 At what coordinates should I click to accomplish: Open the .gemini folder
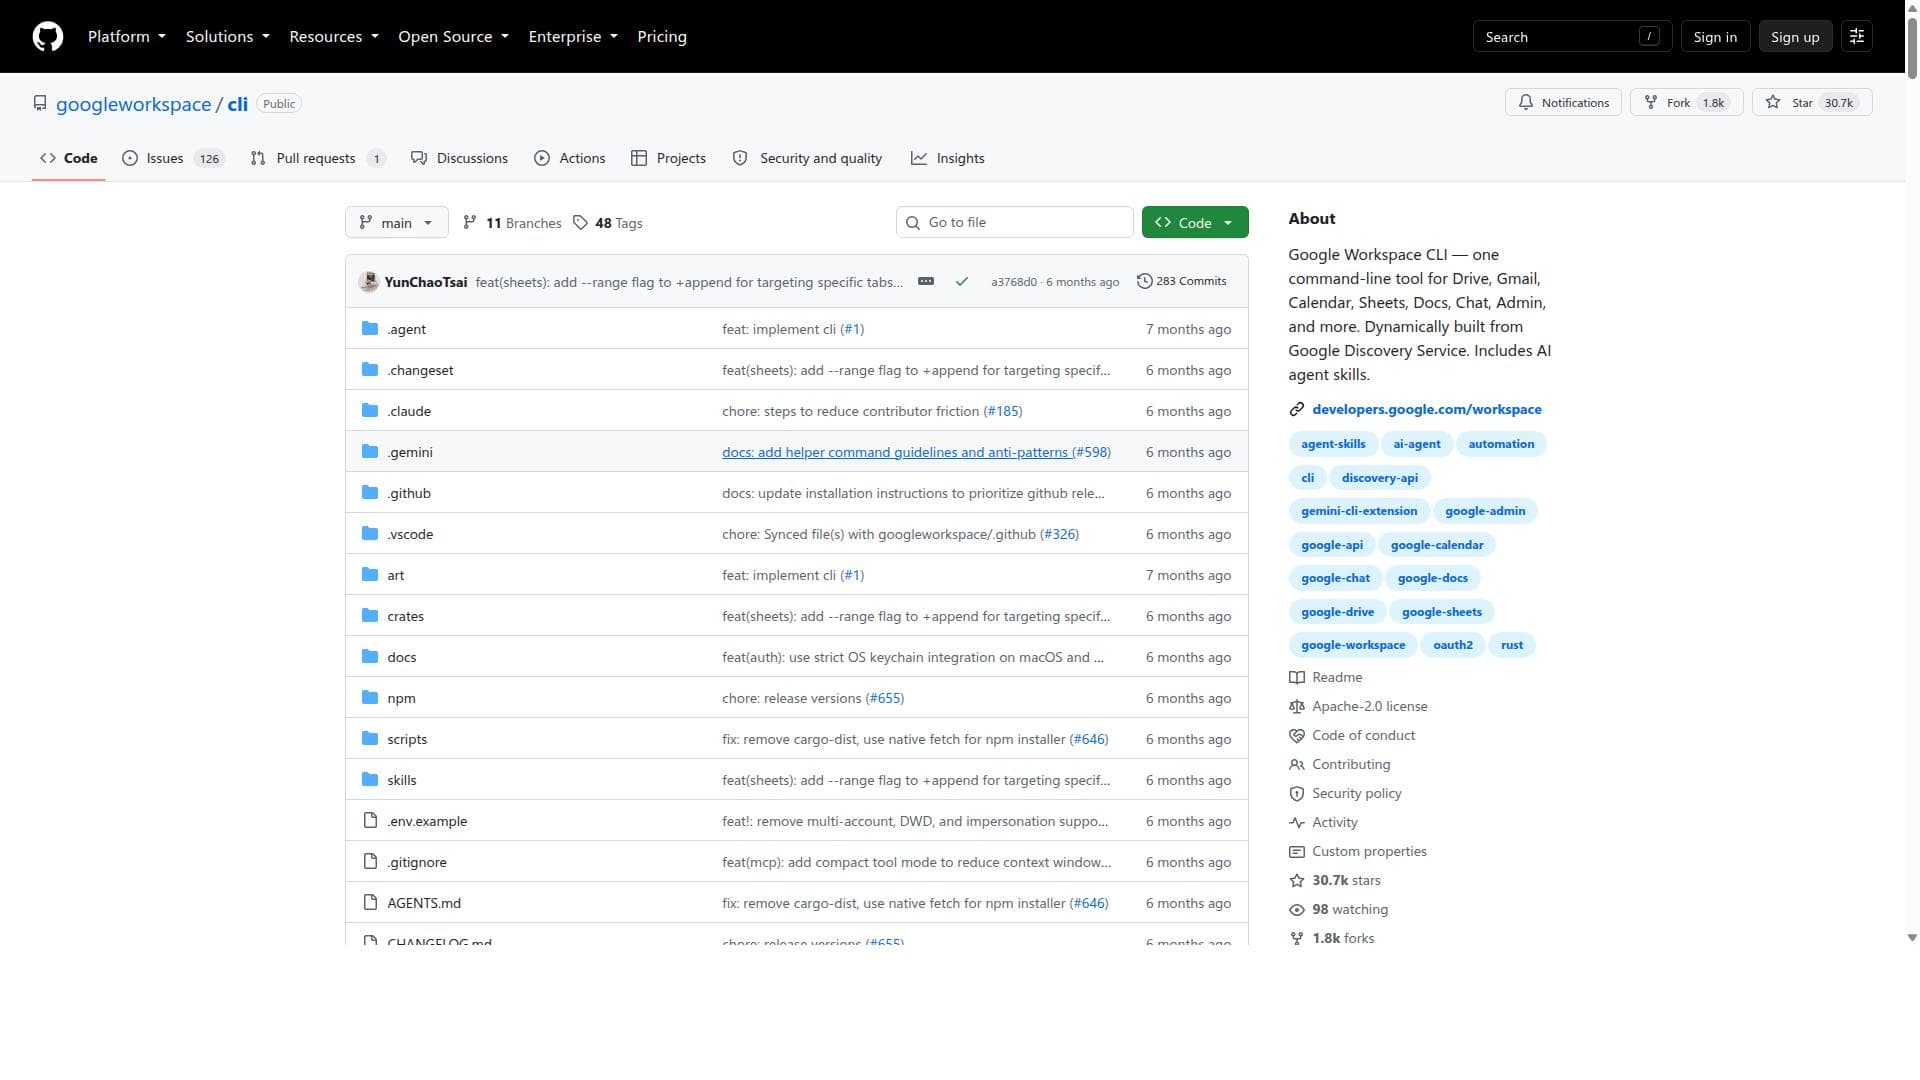410,452
